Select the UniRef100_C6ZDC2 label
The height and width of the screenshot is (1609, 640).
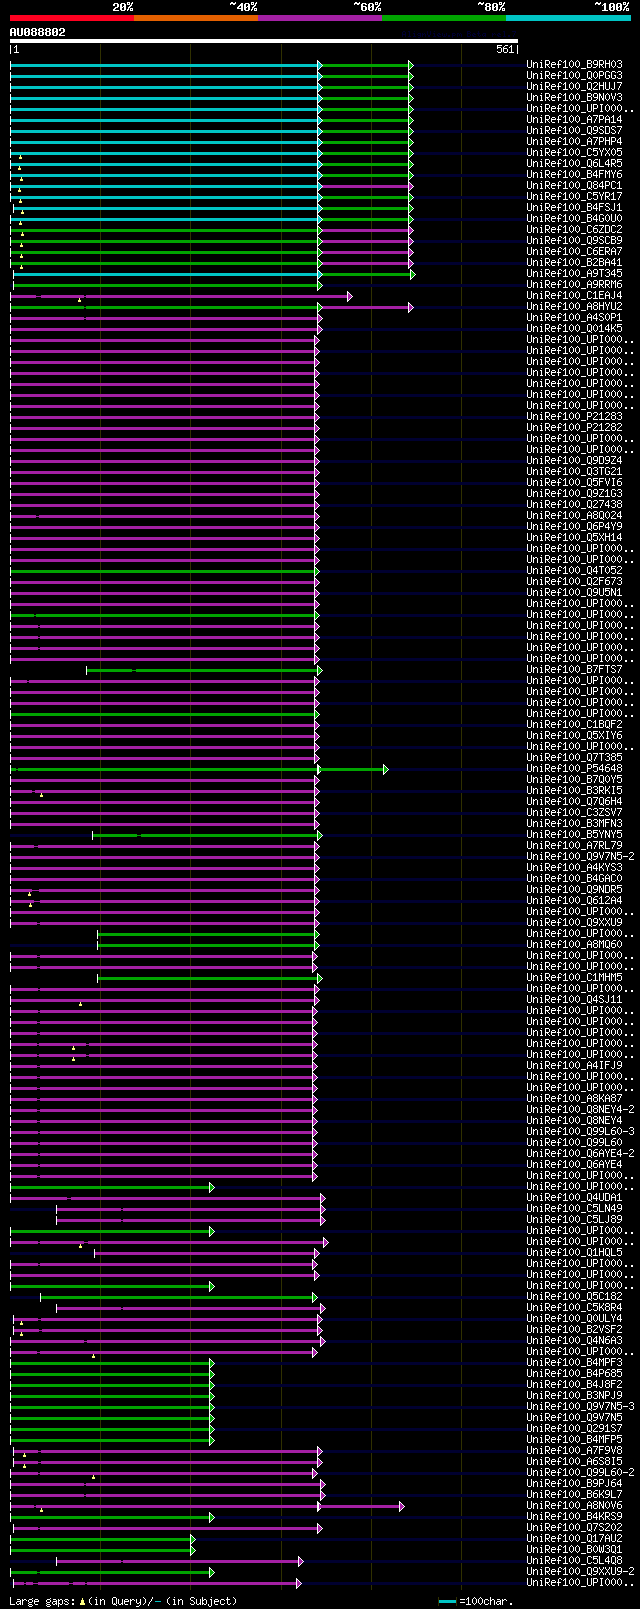(575, 229)
